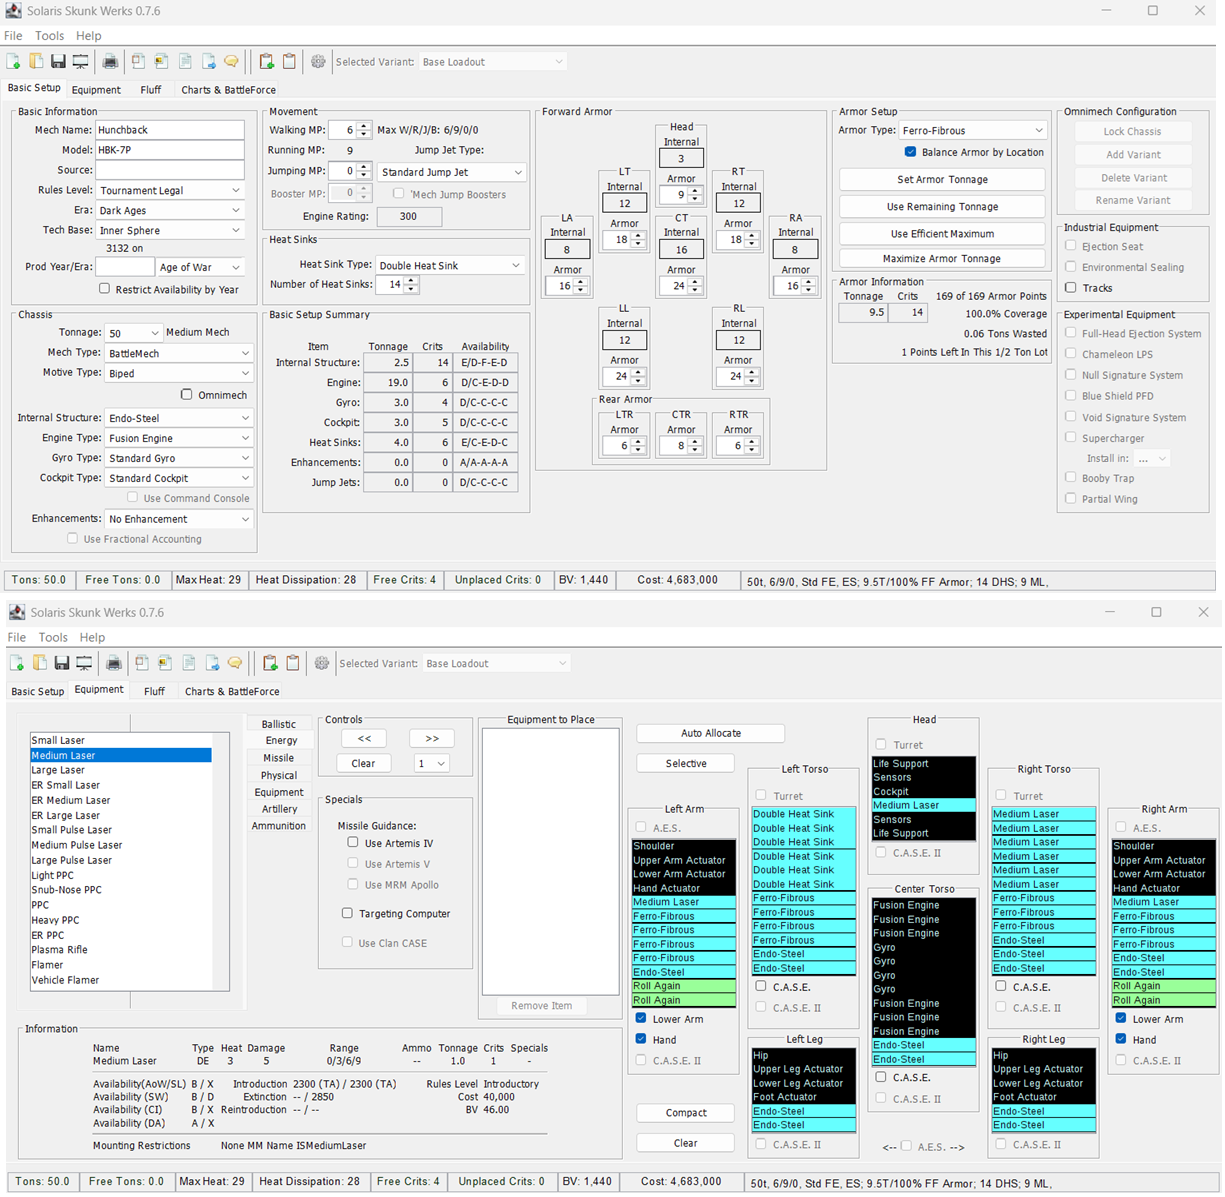
Task: Click Auto Allocate button
Action: pyautogui.click(x=711, y=733)
